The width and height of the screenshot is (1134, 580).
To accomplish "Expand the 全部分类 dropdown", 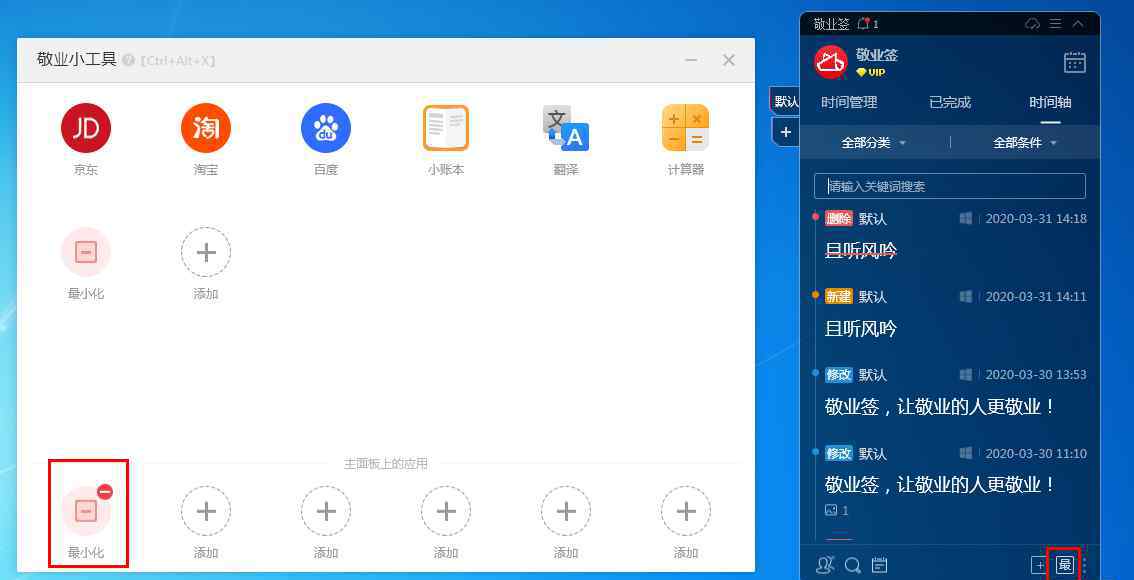I will pos(874,142).
